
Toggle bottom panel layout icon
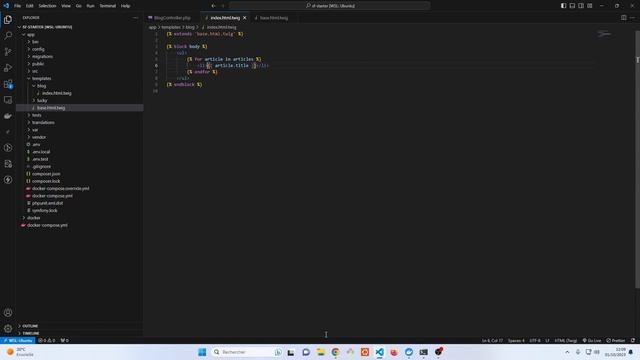click(x=572, y=6)
